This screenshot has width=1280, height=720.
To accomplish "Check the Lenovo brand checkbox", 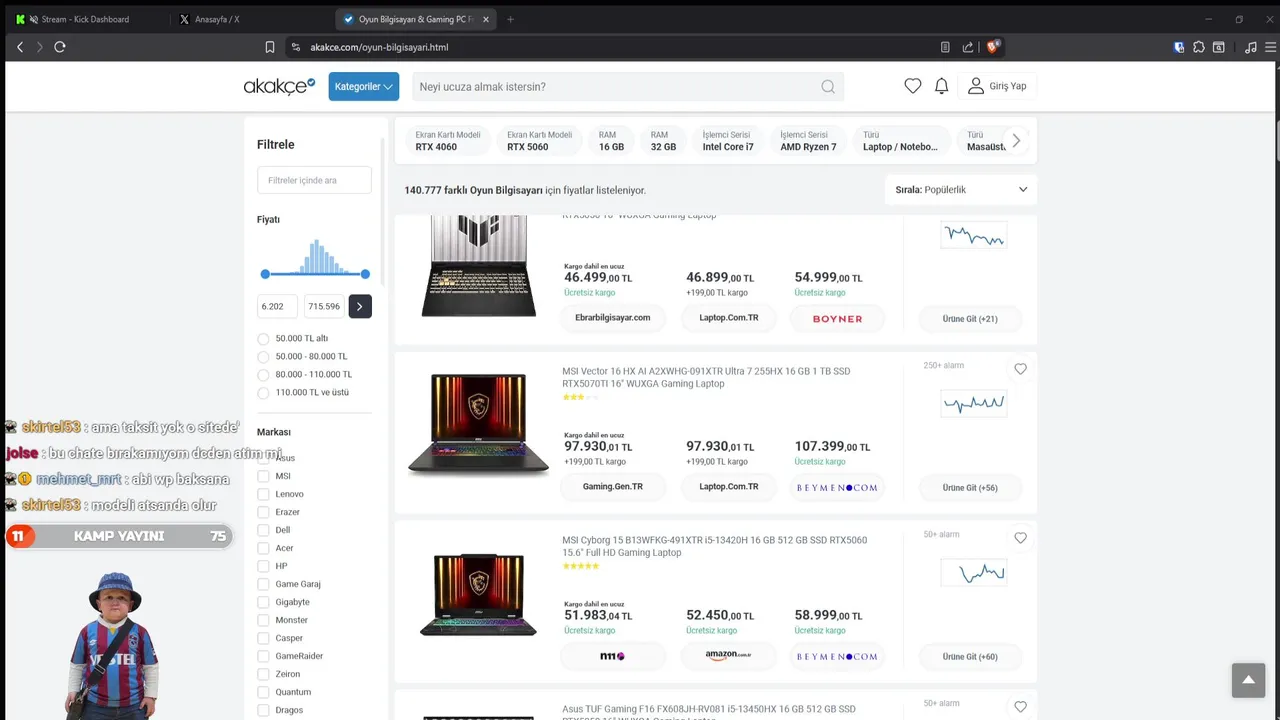I will [263, 494].
